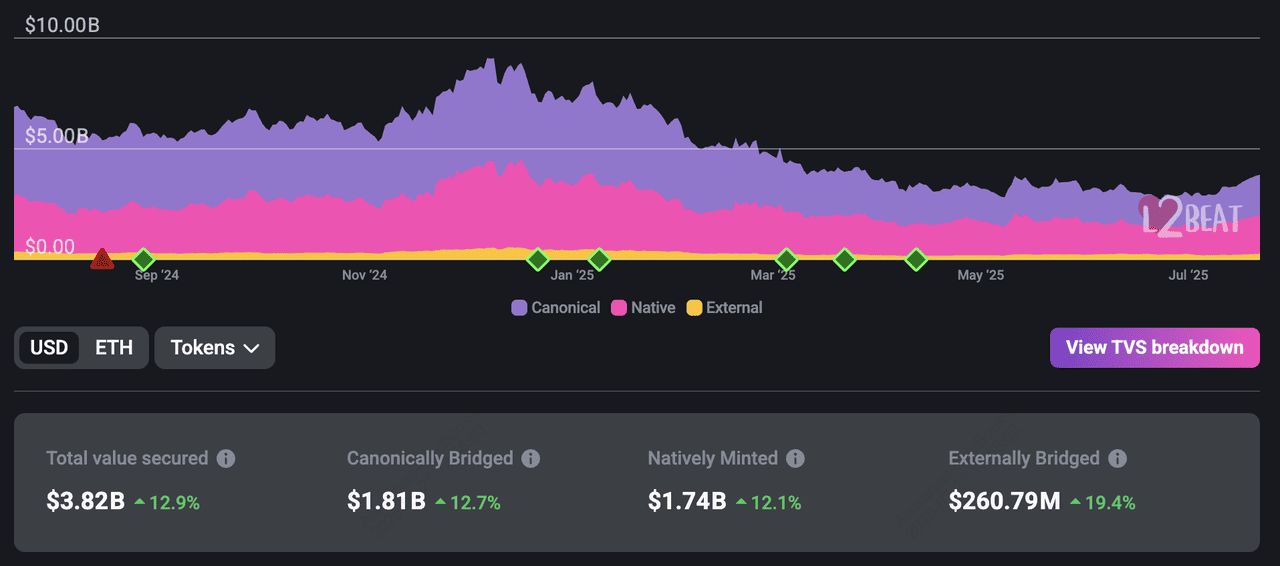Click the info icon beside Natively Minted
Image resolution: width=1280 pixels, height=566 pixels.
(x=795, y=458)
